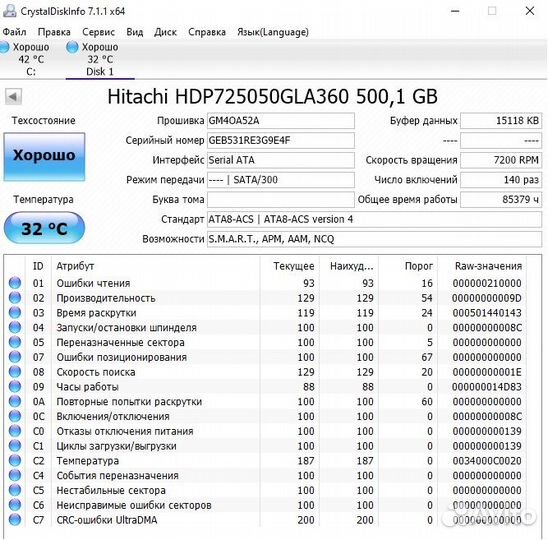Click status icon for Повторные попытки раскрутки row
The image size is (548, 540).
pyautogui.click(x=15, y=401)
